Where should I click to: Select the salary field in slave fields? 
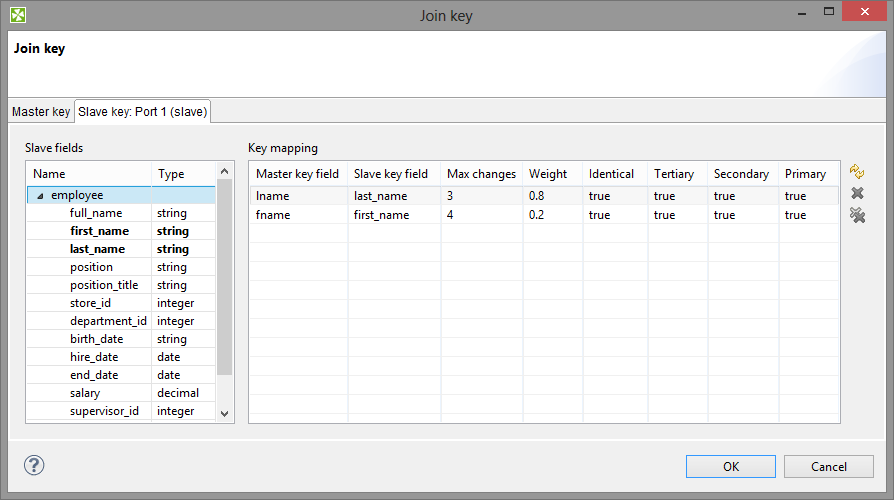click(x=85, y=393)
